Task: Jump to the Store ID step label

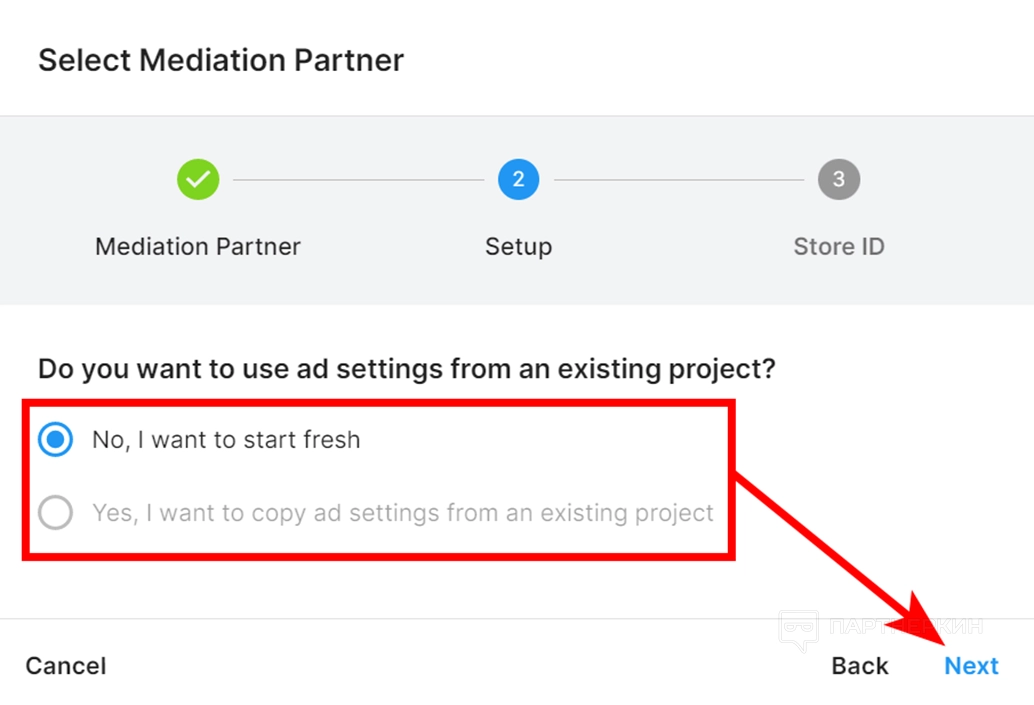Action: pos(838,246)
